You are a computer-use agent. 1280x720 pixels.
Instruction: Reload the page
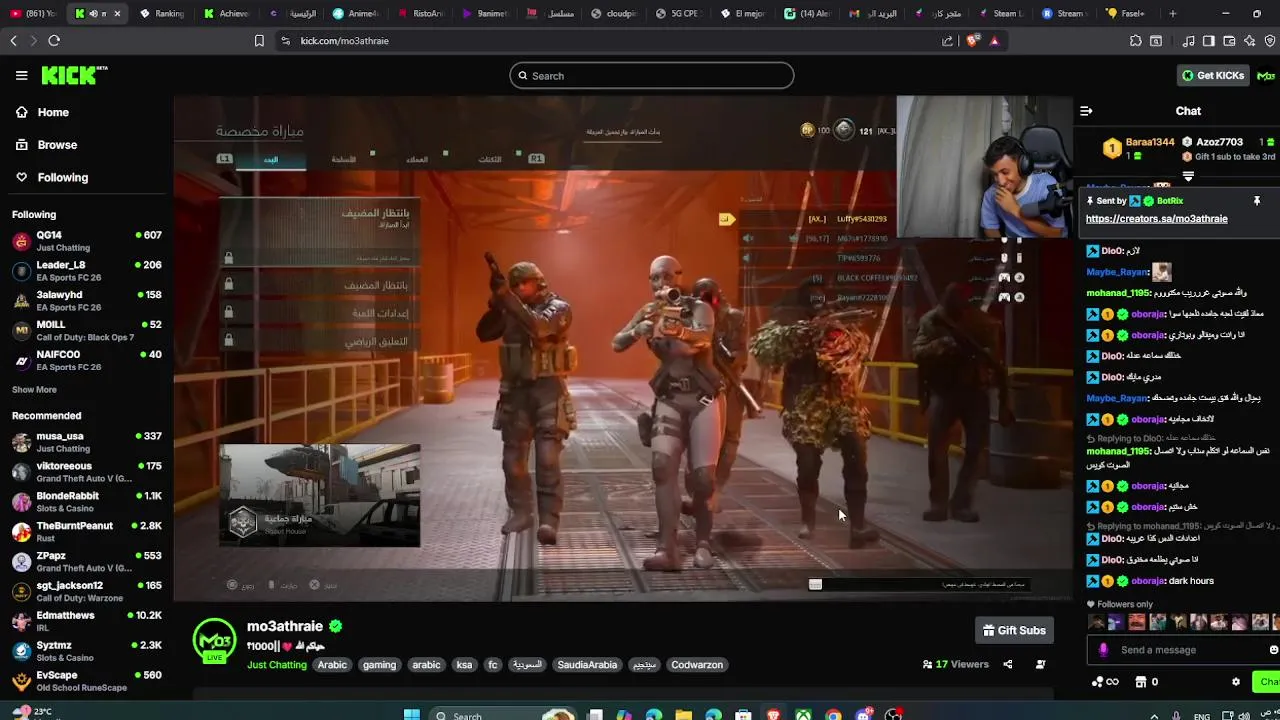(x=54, y=41)
